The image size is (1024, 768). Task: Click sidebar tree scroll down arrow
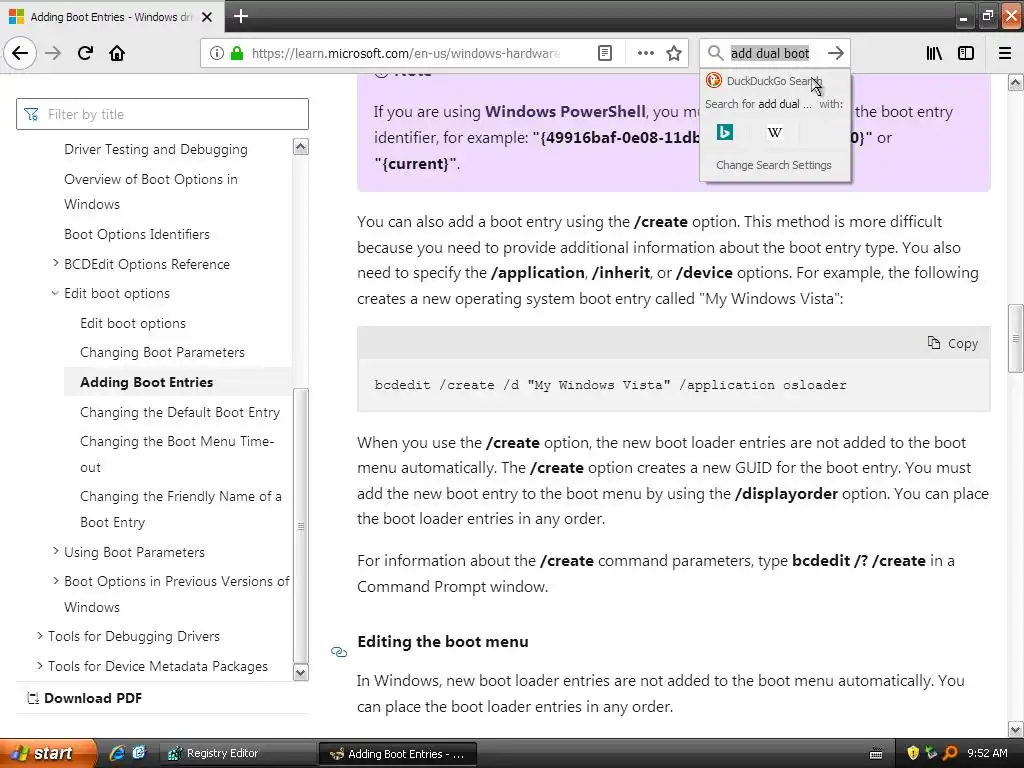(x=300, y=672)
